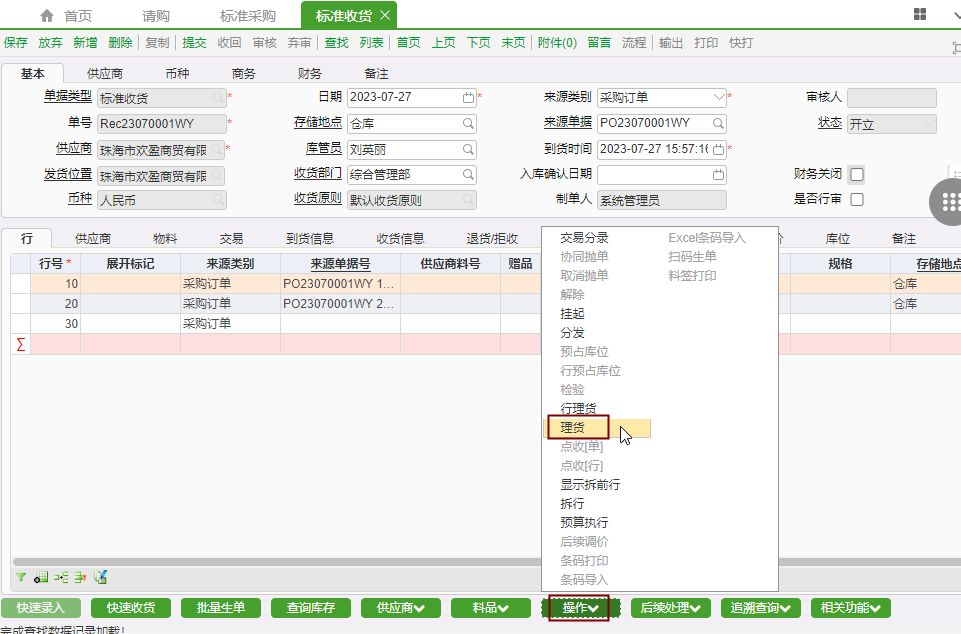Viewport: 961px width, 634px height.
Task: Click the grid horizontal scrollbar
Action: [x=270, y=562]
